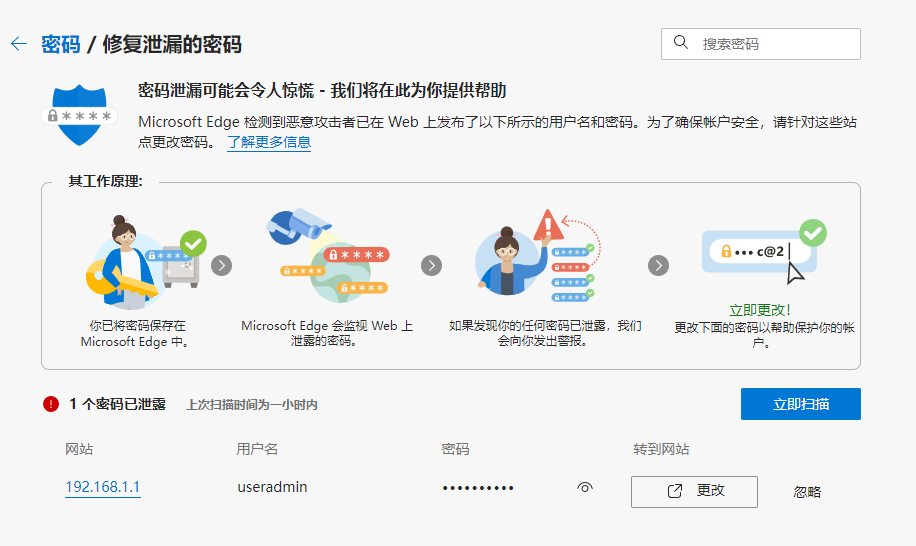The width and height of the screenshot is (916, 546).
Task: Reveal the password with the eye icon
Action: [585, 487]
